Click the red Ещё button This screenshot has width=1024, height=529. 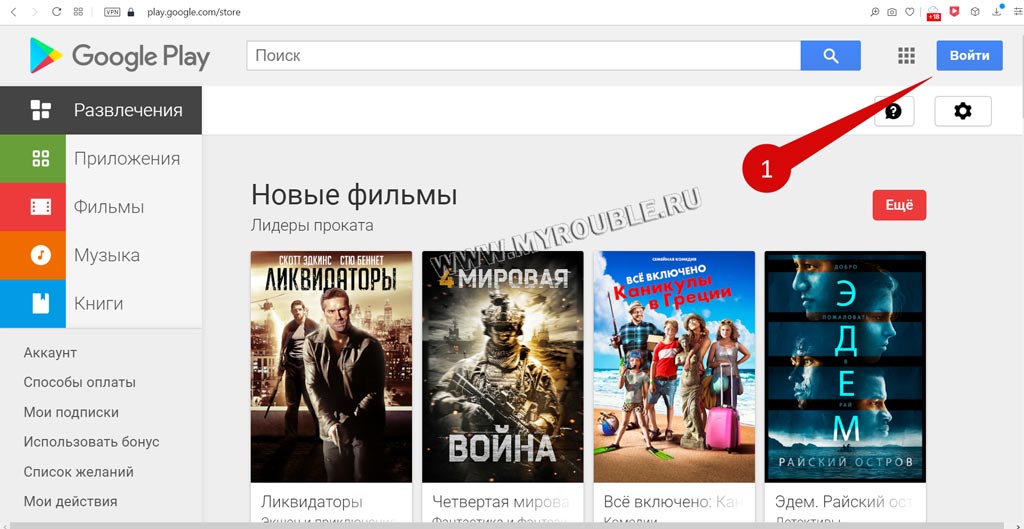(899, 205)
